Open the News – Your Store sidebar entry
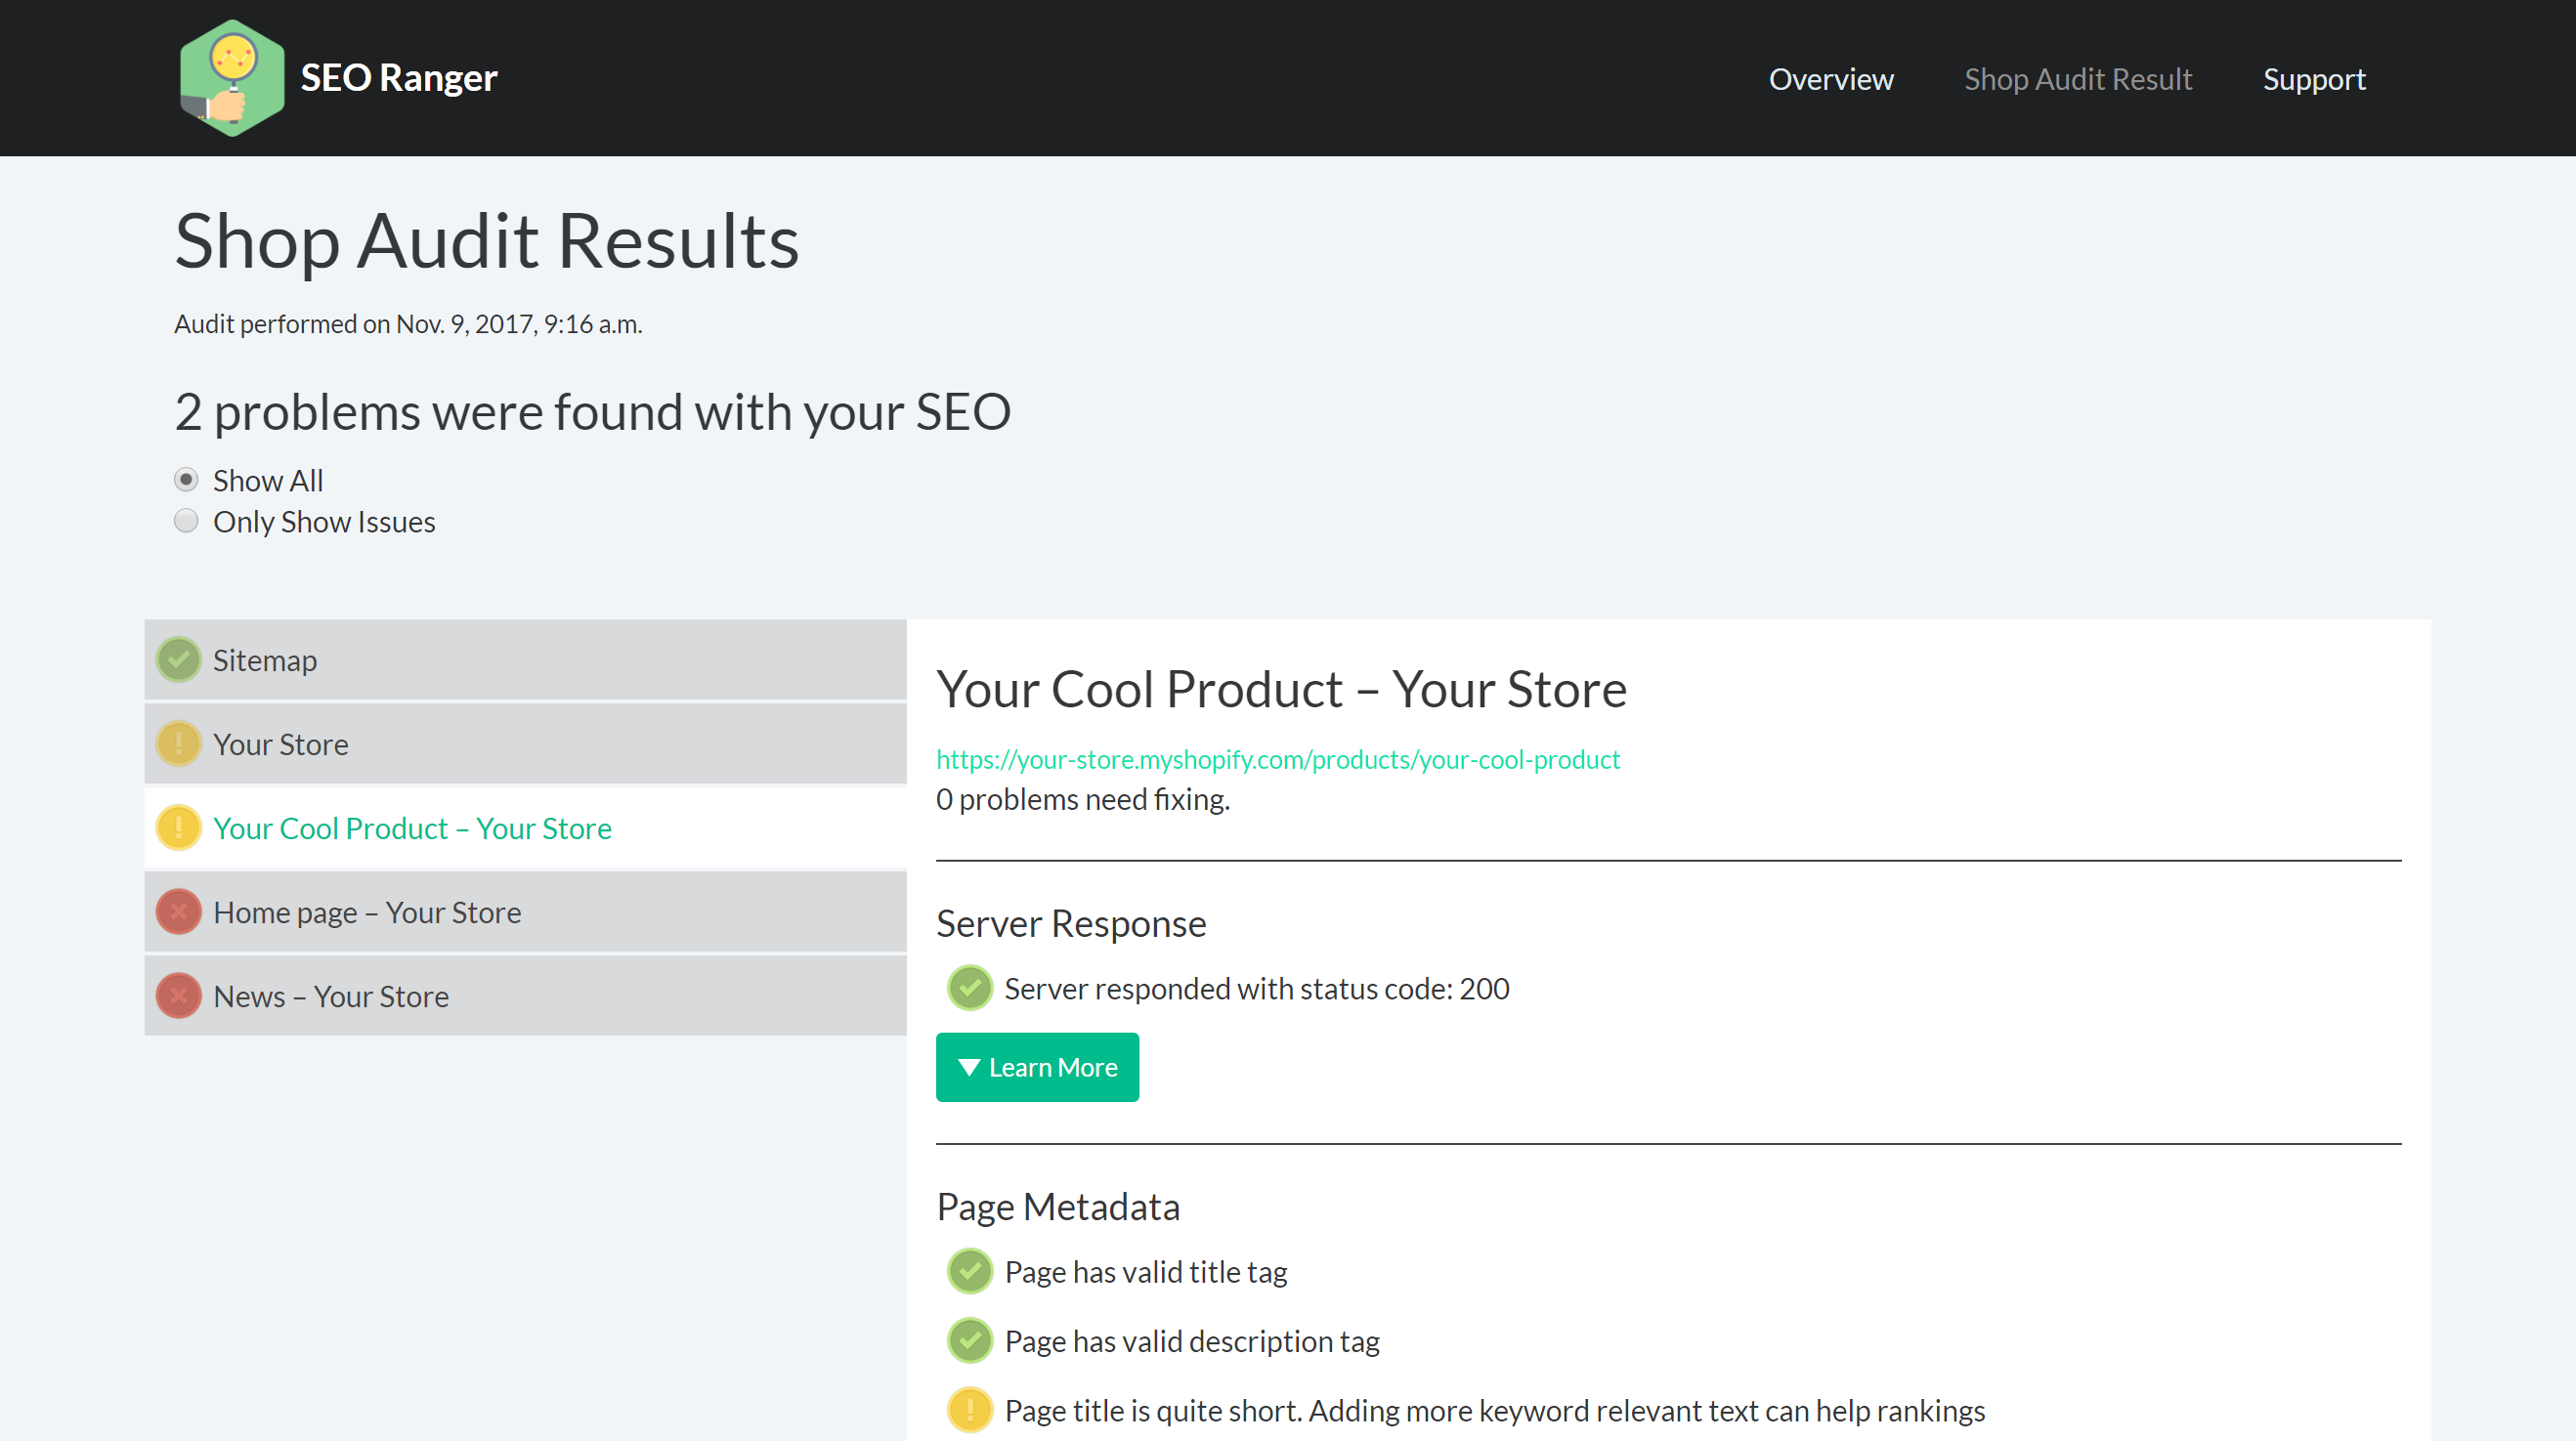The width and height of the screenshot is (2576, 1441). 525,996
